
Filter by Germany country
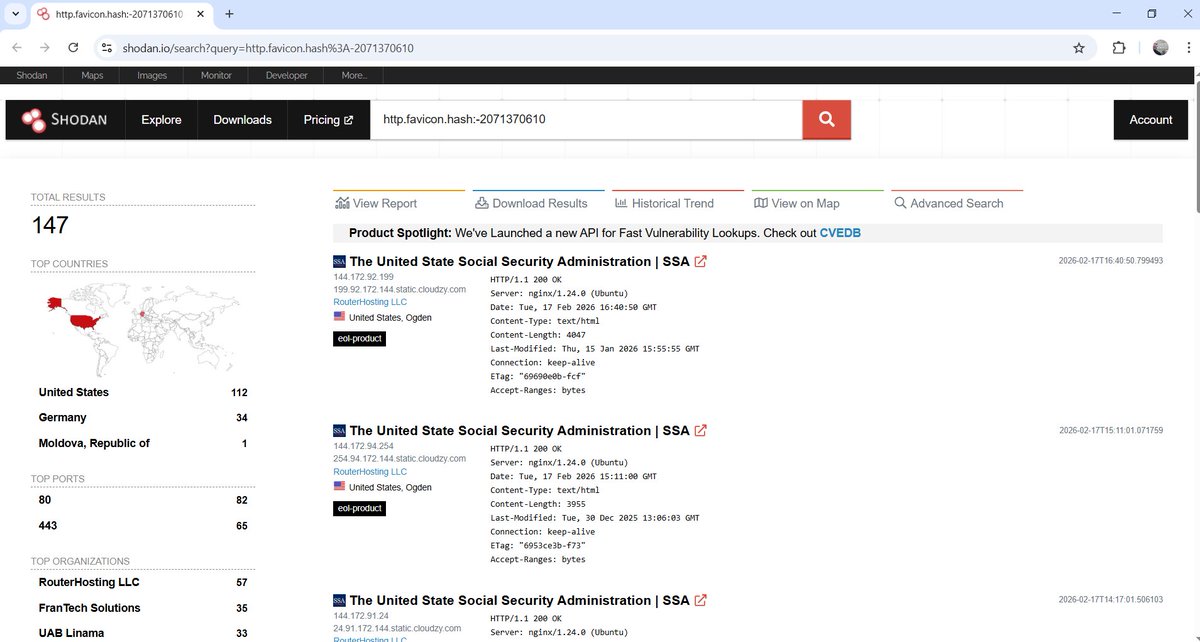tap(63, 418)
